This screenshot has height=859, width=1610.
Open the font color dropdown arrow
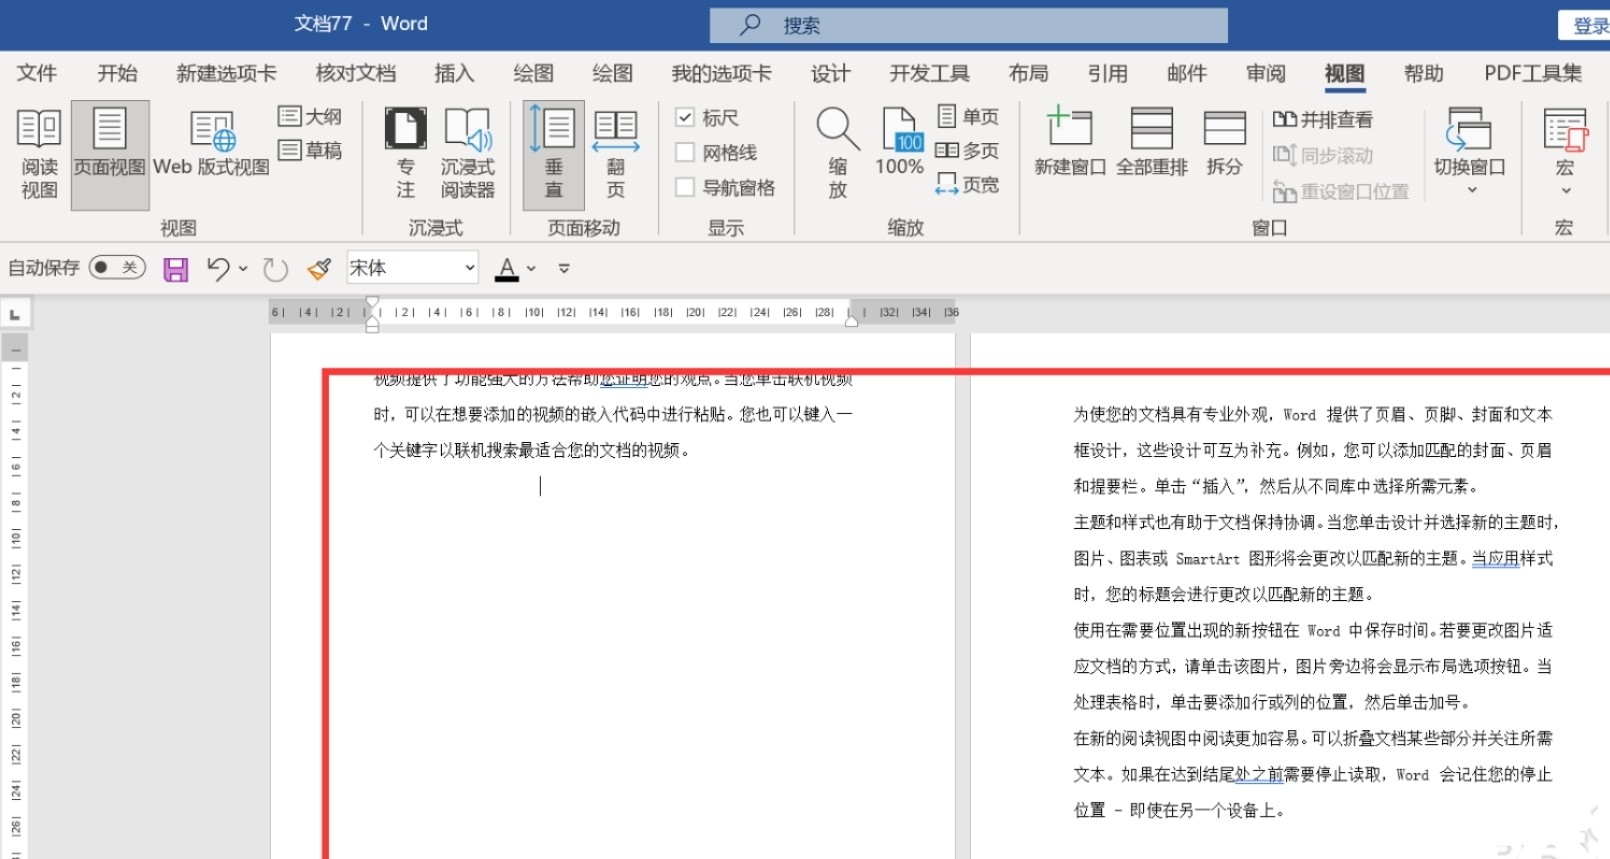[531, 268]
